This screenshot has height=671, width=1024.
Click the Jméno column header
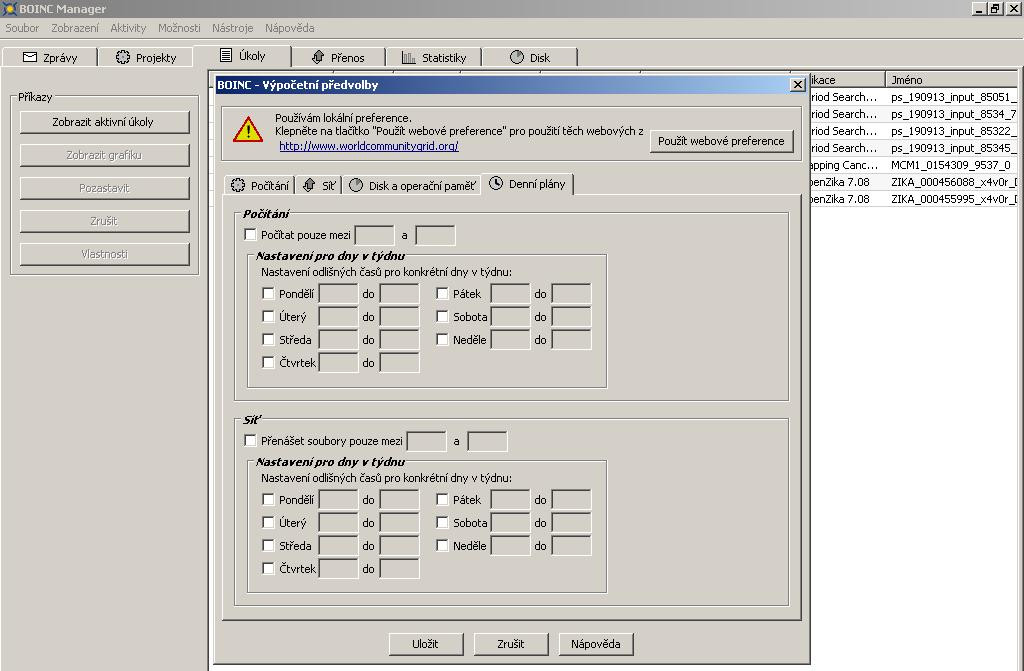pyautogui.click(x=952, y=80)
